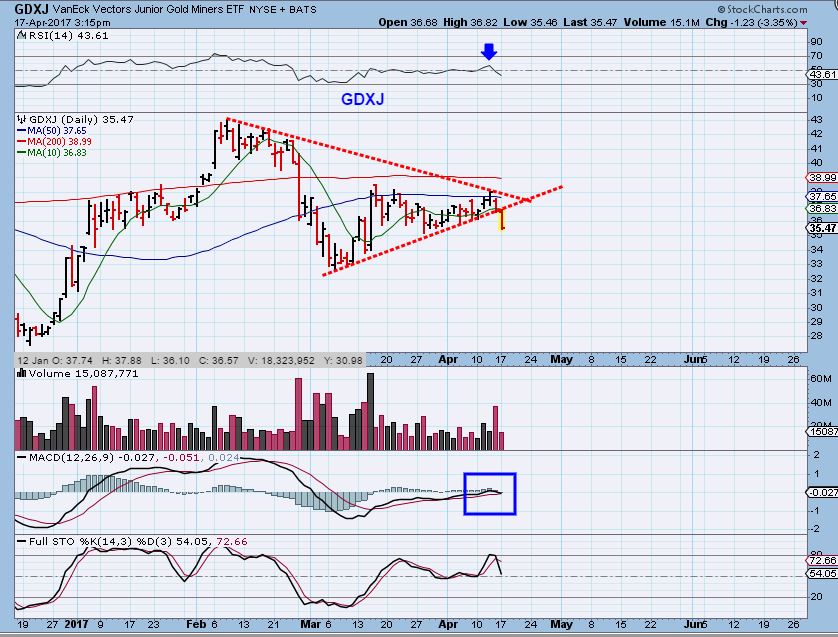The height and width of the screenshot is (637, 838).
Task: Click the yellow-highlighted last candlestick
Action: click(x=501, y=220)
